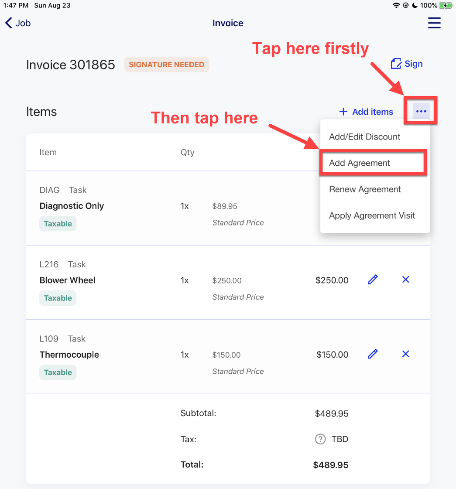Open the hamburger menu icon
The image size is (456, 489).
pos(434,23)
